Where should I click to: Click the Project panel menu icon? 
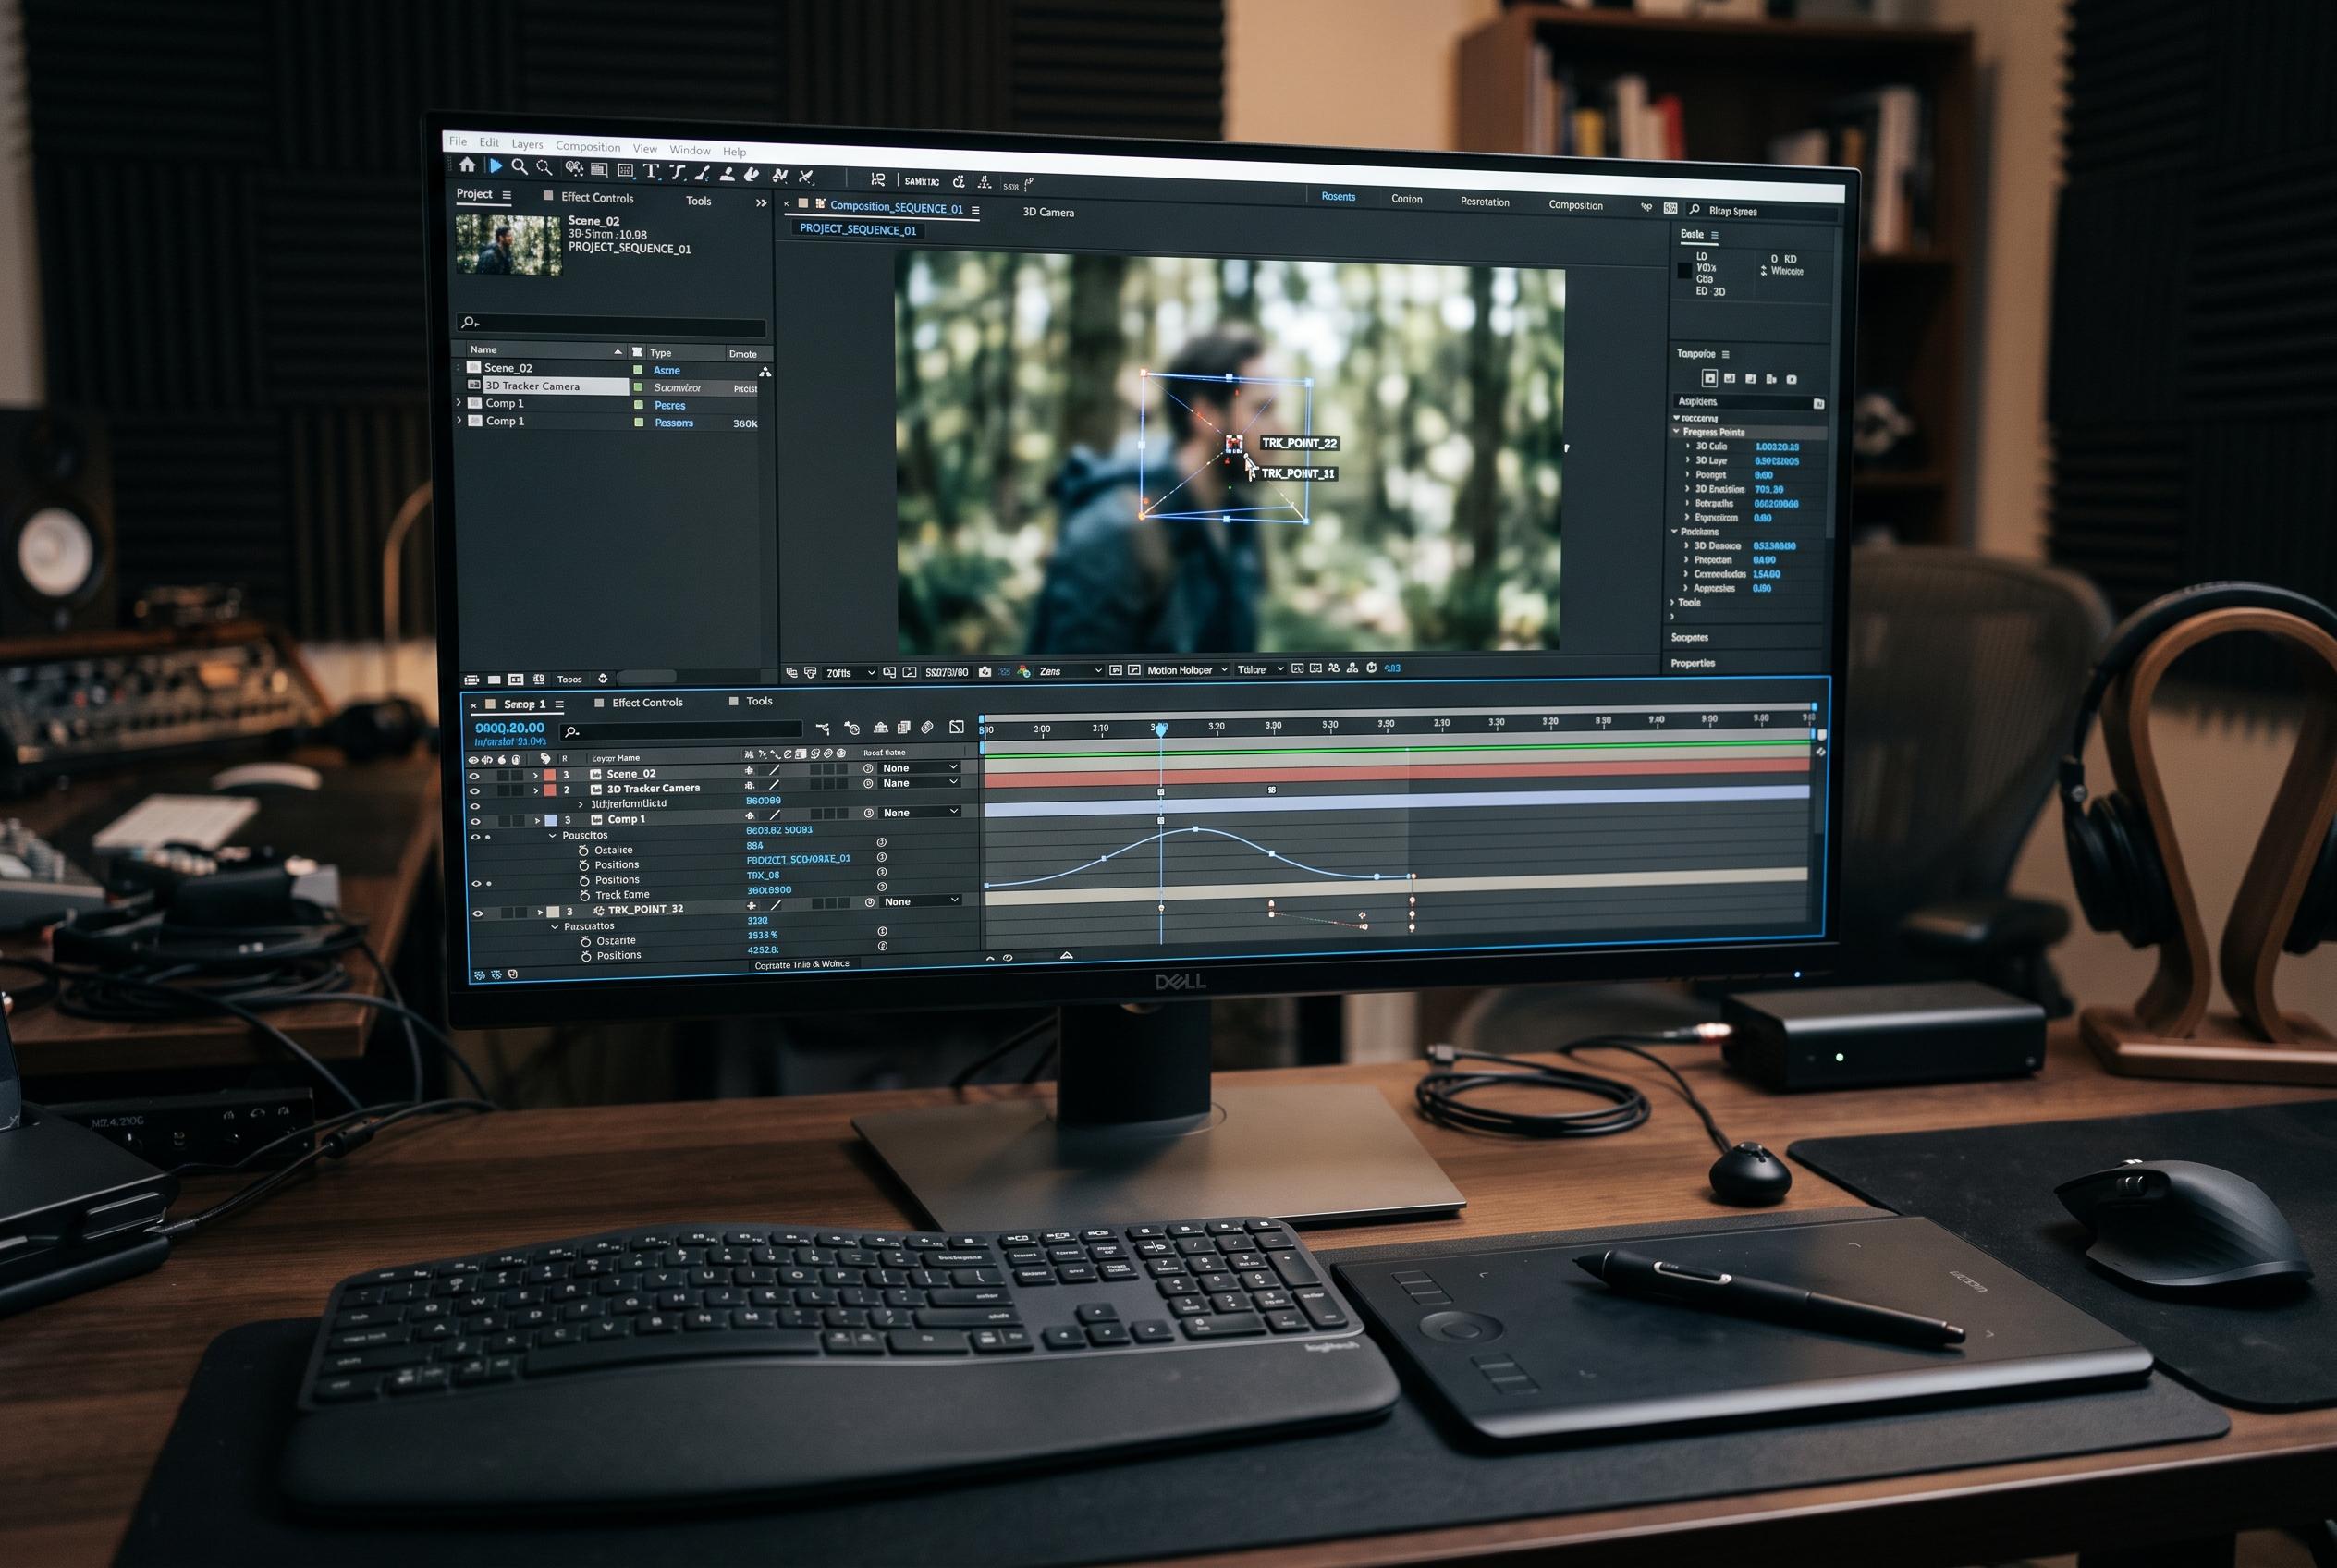pos(507,195)
